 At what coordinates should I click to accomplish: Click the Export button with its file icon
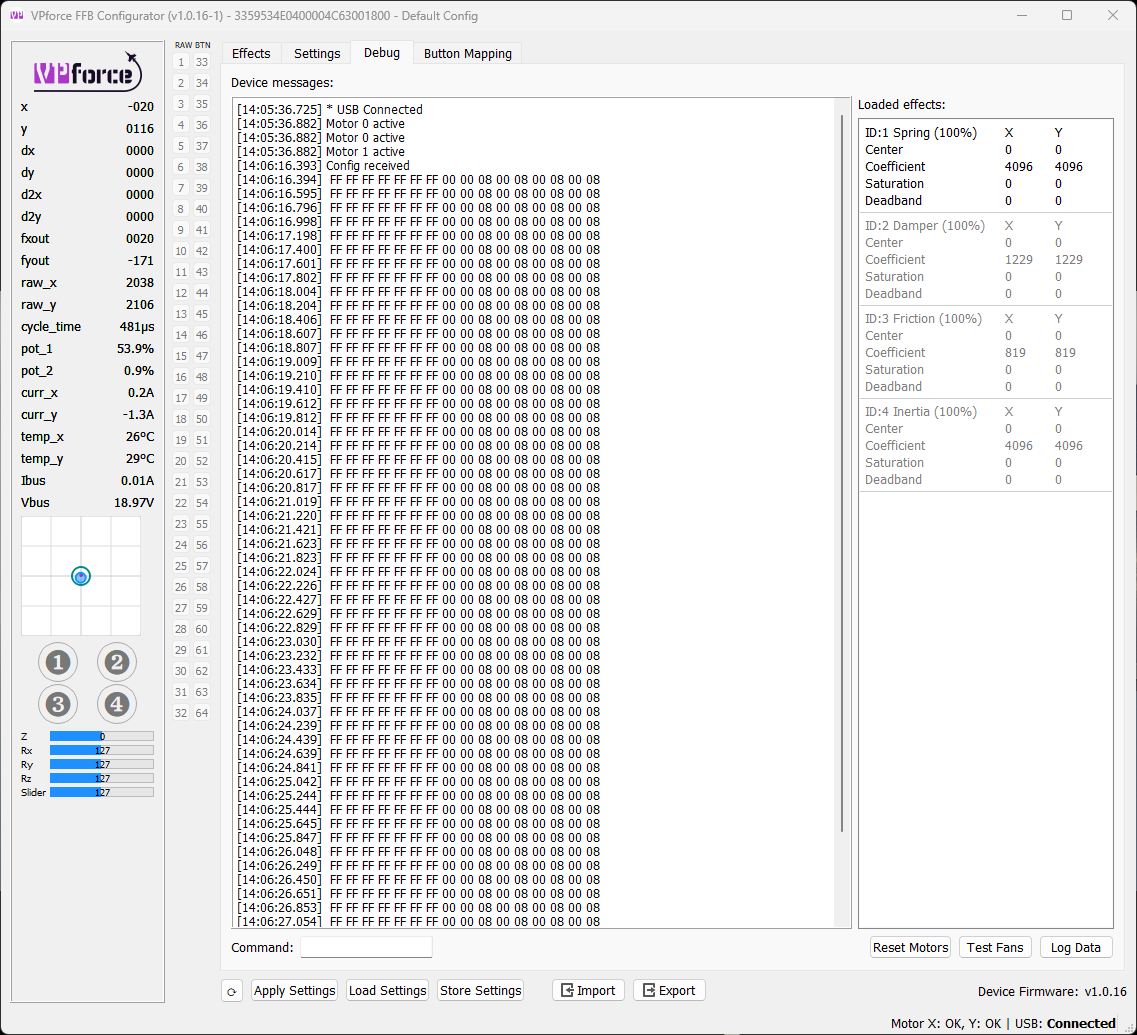pos(668,990)
